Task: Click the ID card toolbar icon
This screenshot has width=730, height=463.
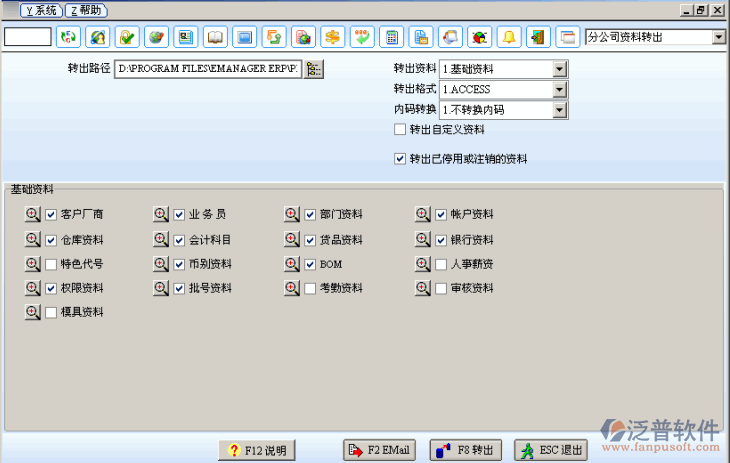Action: coord(186,37)
